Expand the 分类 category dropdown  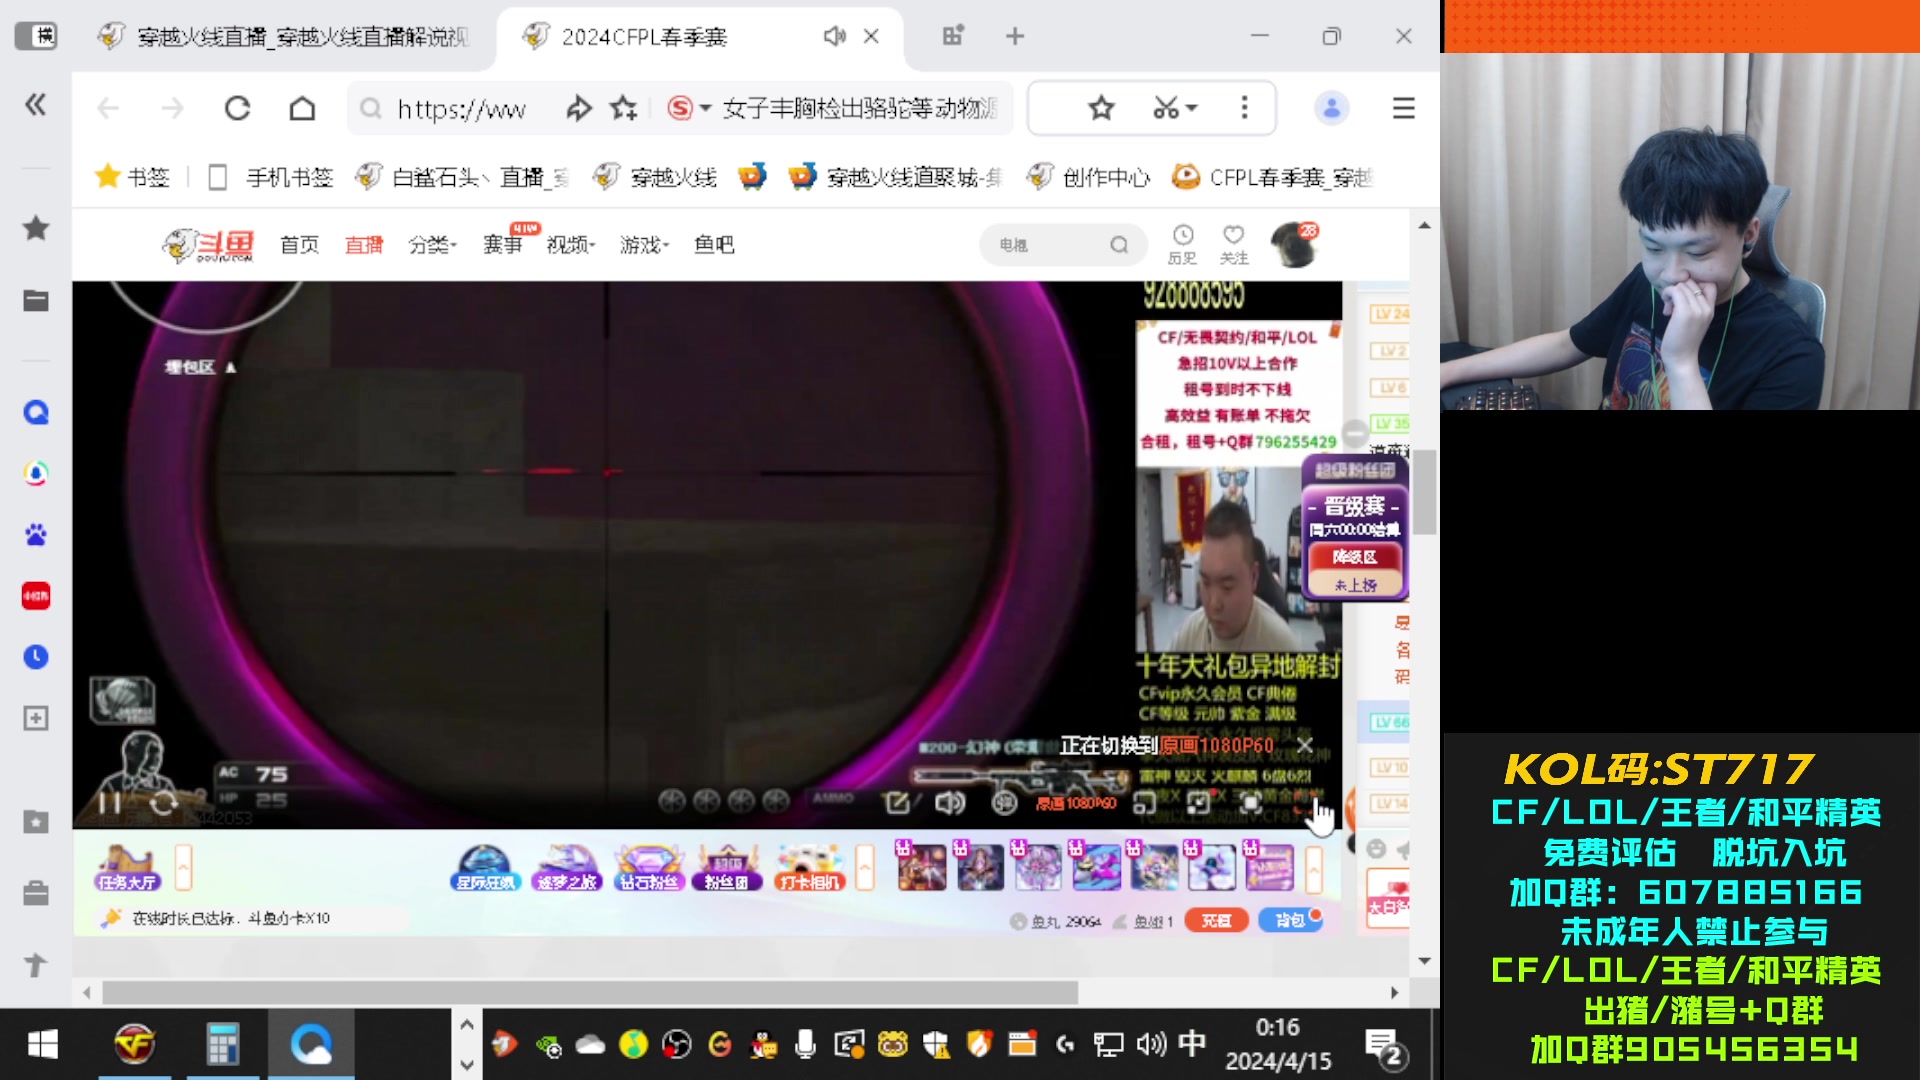[x=432, y=245]
